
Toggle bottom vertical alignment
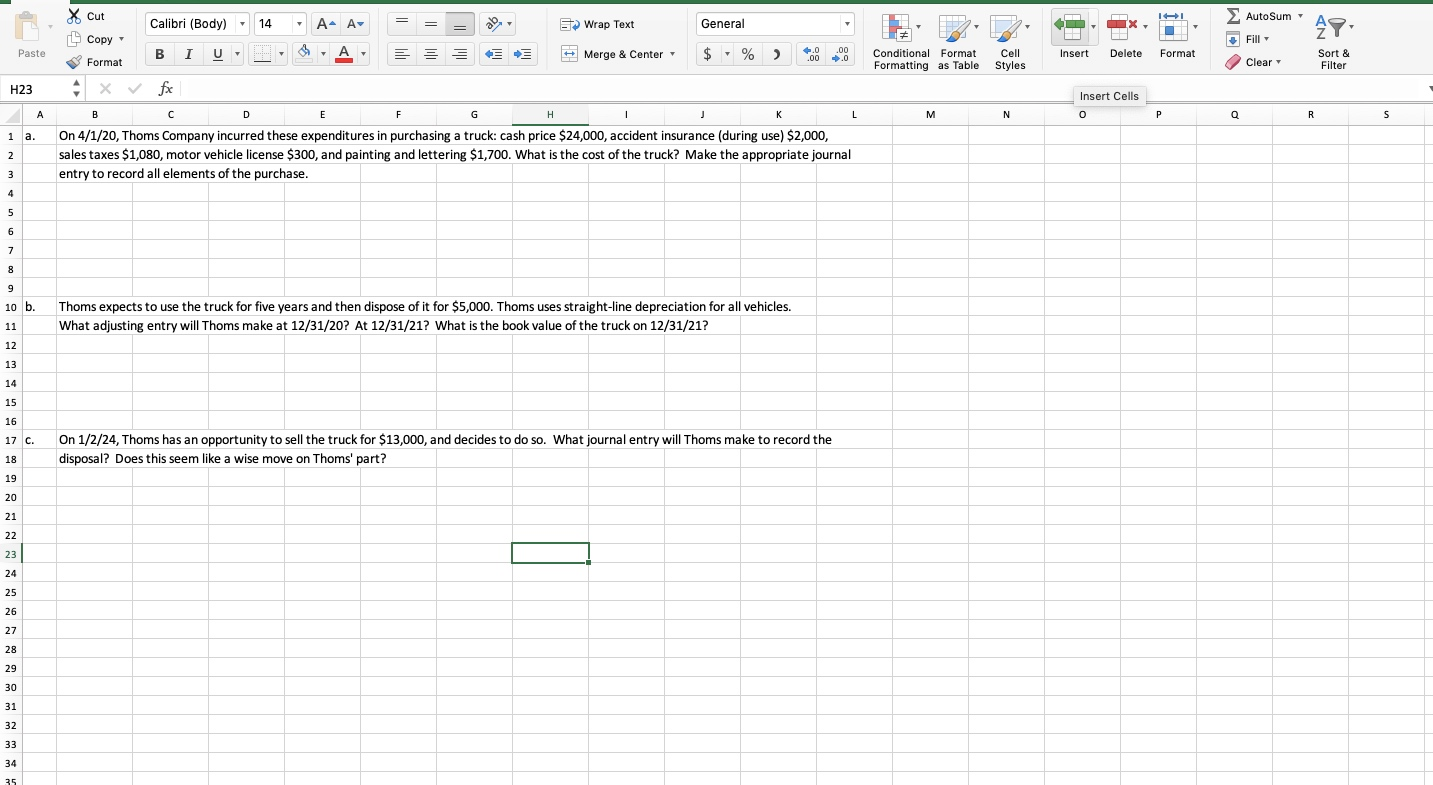(x=460, y=24)
